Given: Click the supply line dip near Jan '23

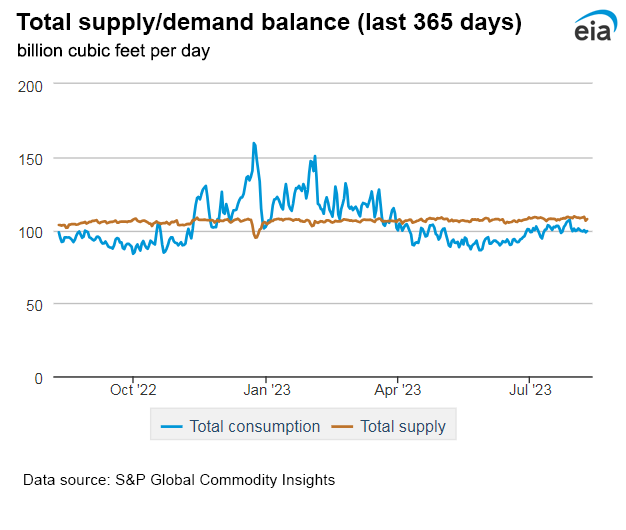Looking at the screenshot, I should click(256, 237).
